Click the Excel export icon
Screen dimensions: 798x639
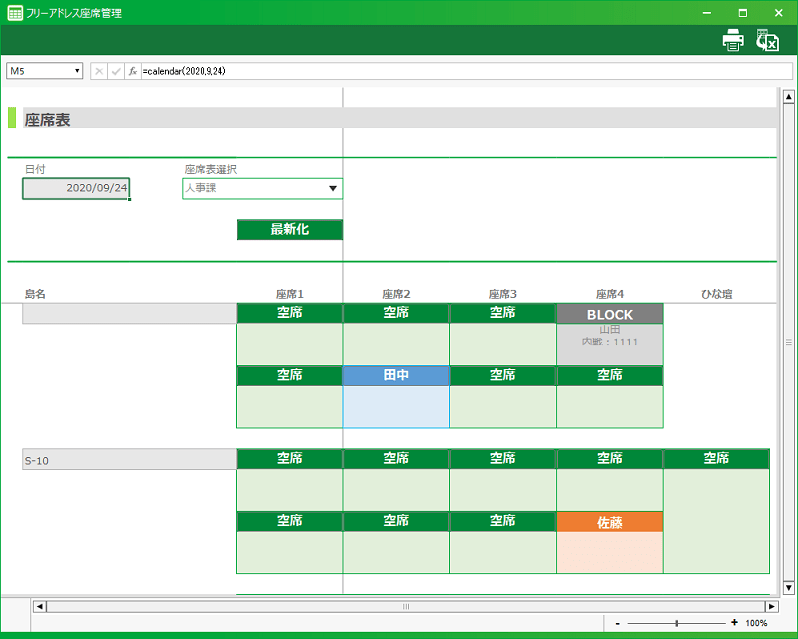pos(767,40)
